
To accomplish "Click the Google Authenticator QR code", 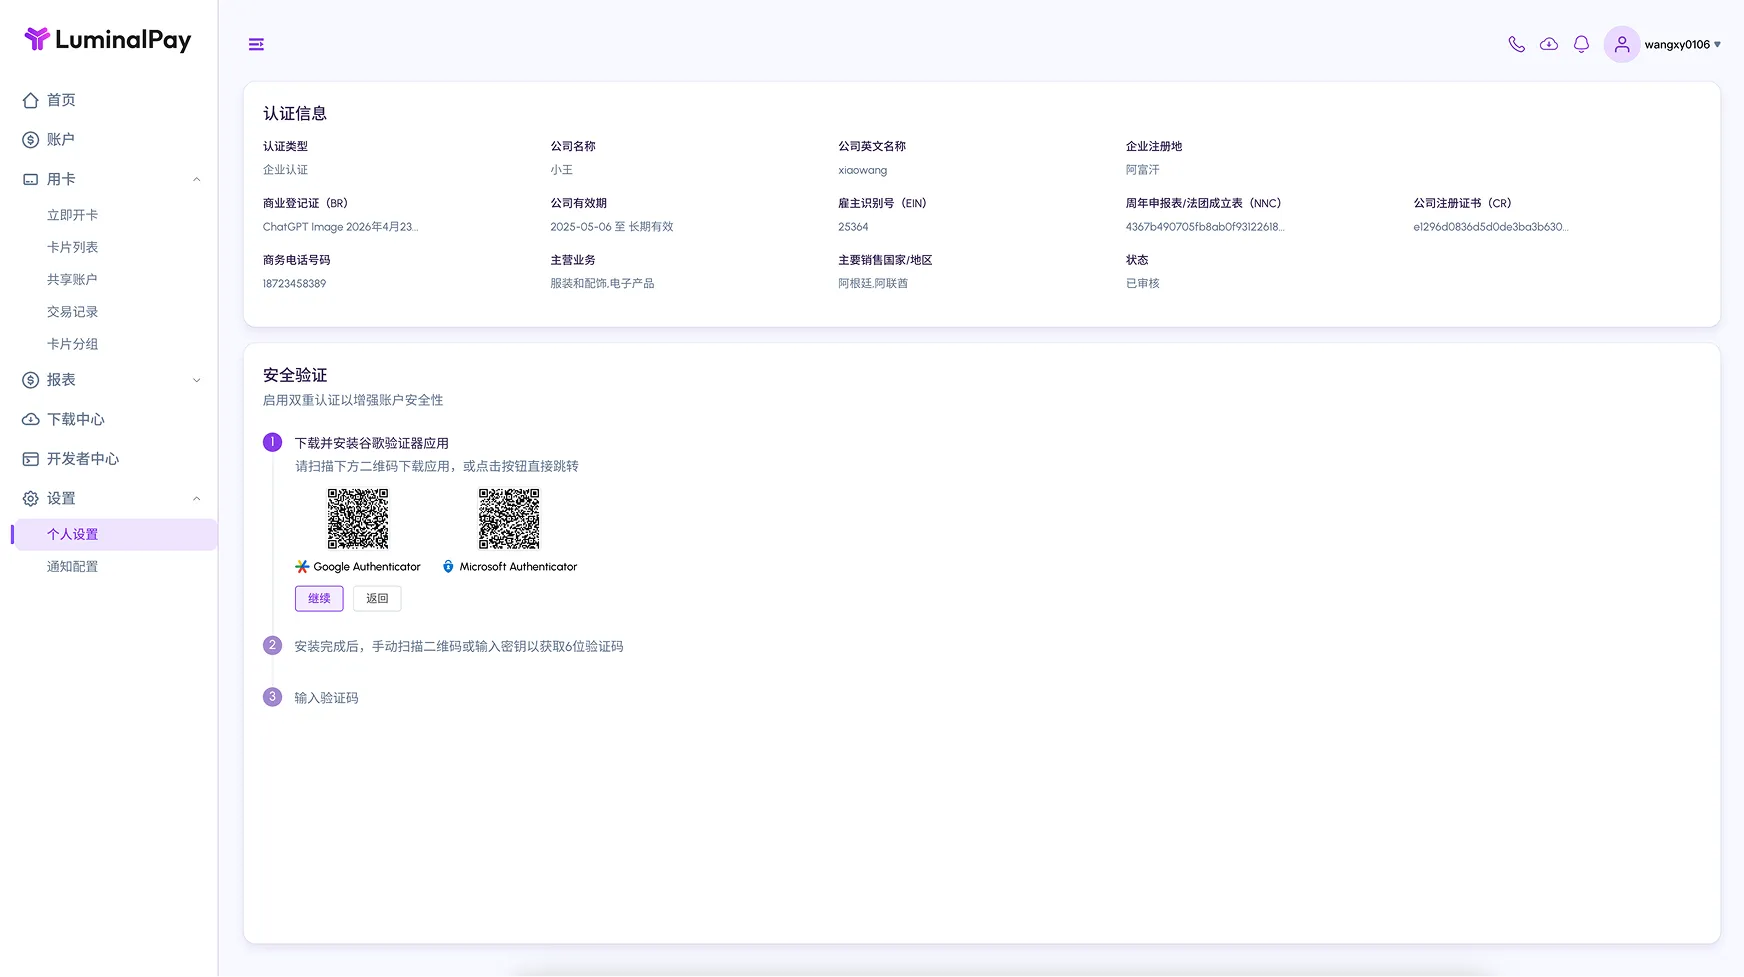I will pyautogui.click(x=358, y=519).
